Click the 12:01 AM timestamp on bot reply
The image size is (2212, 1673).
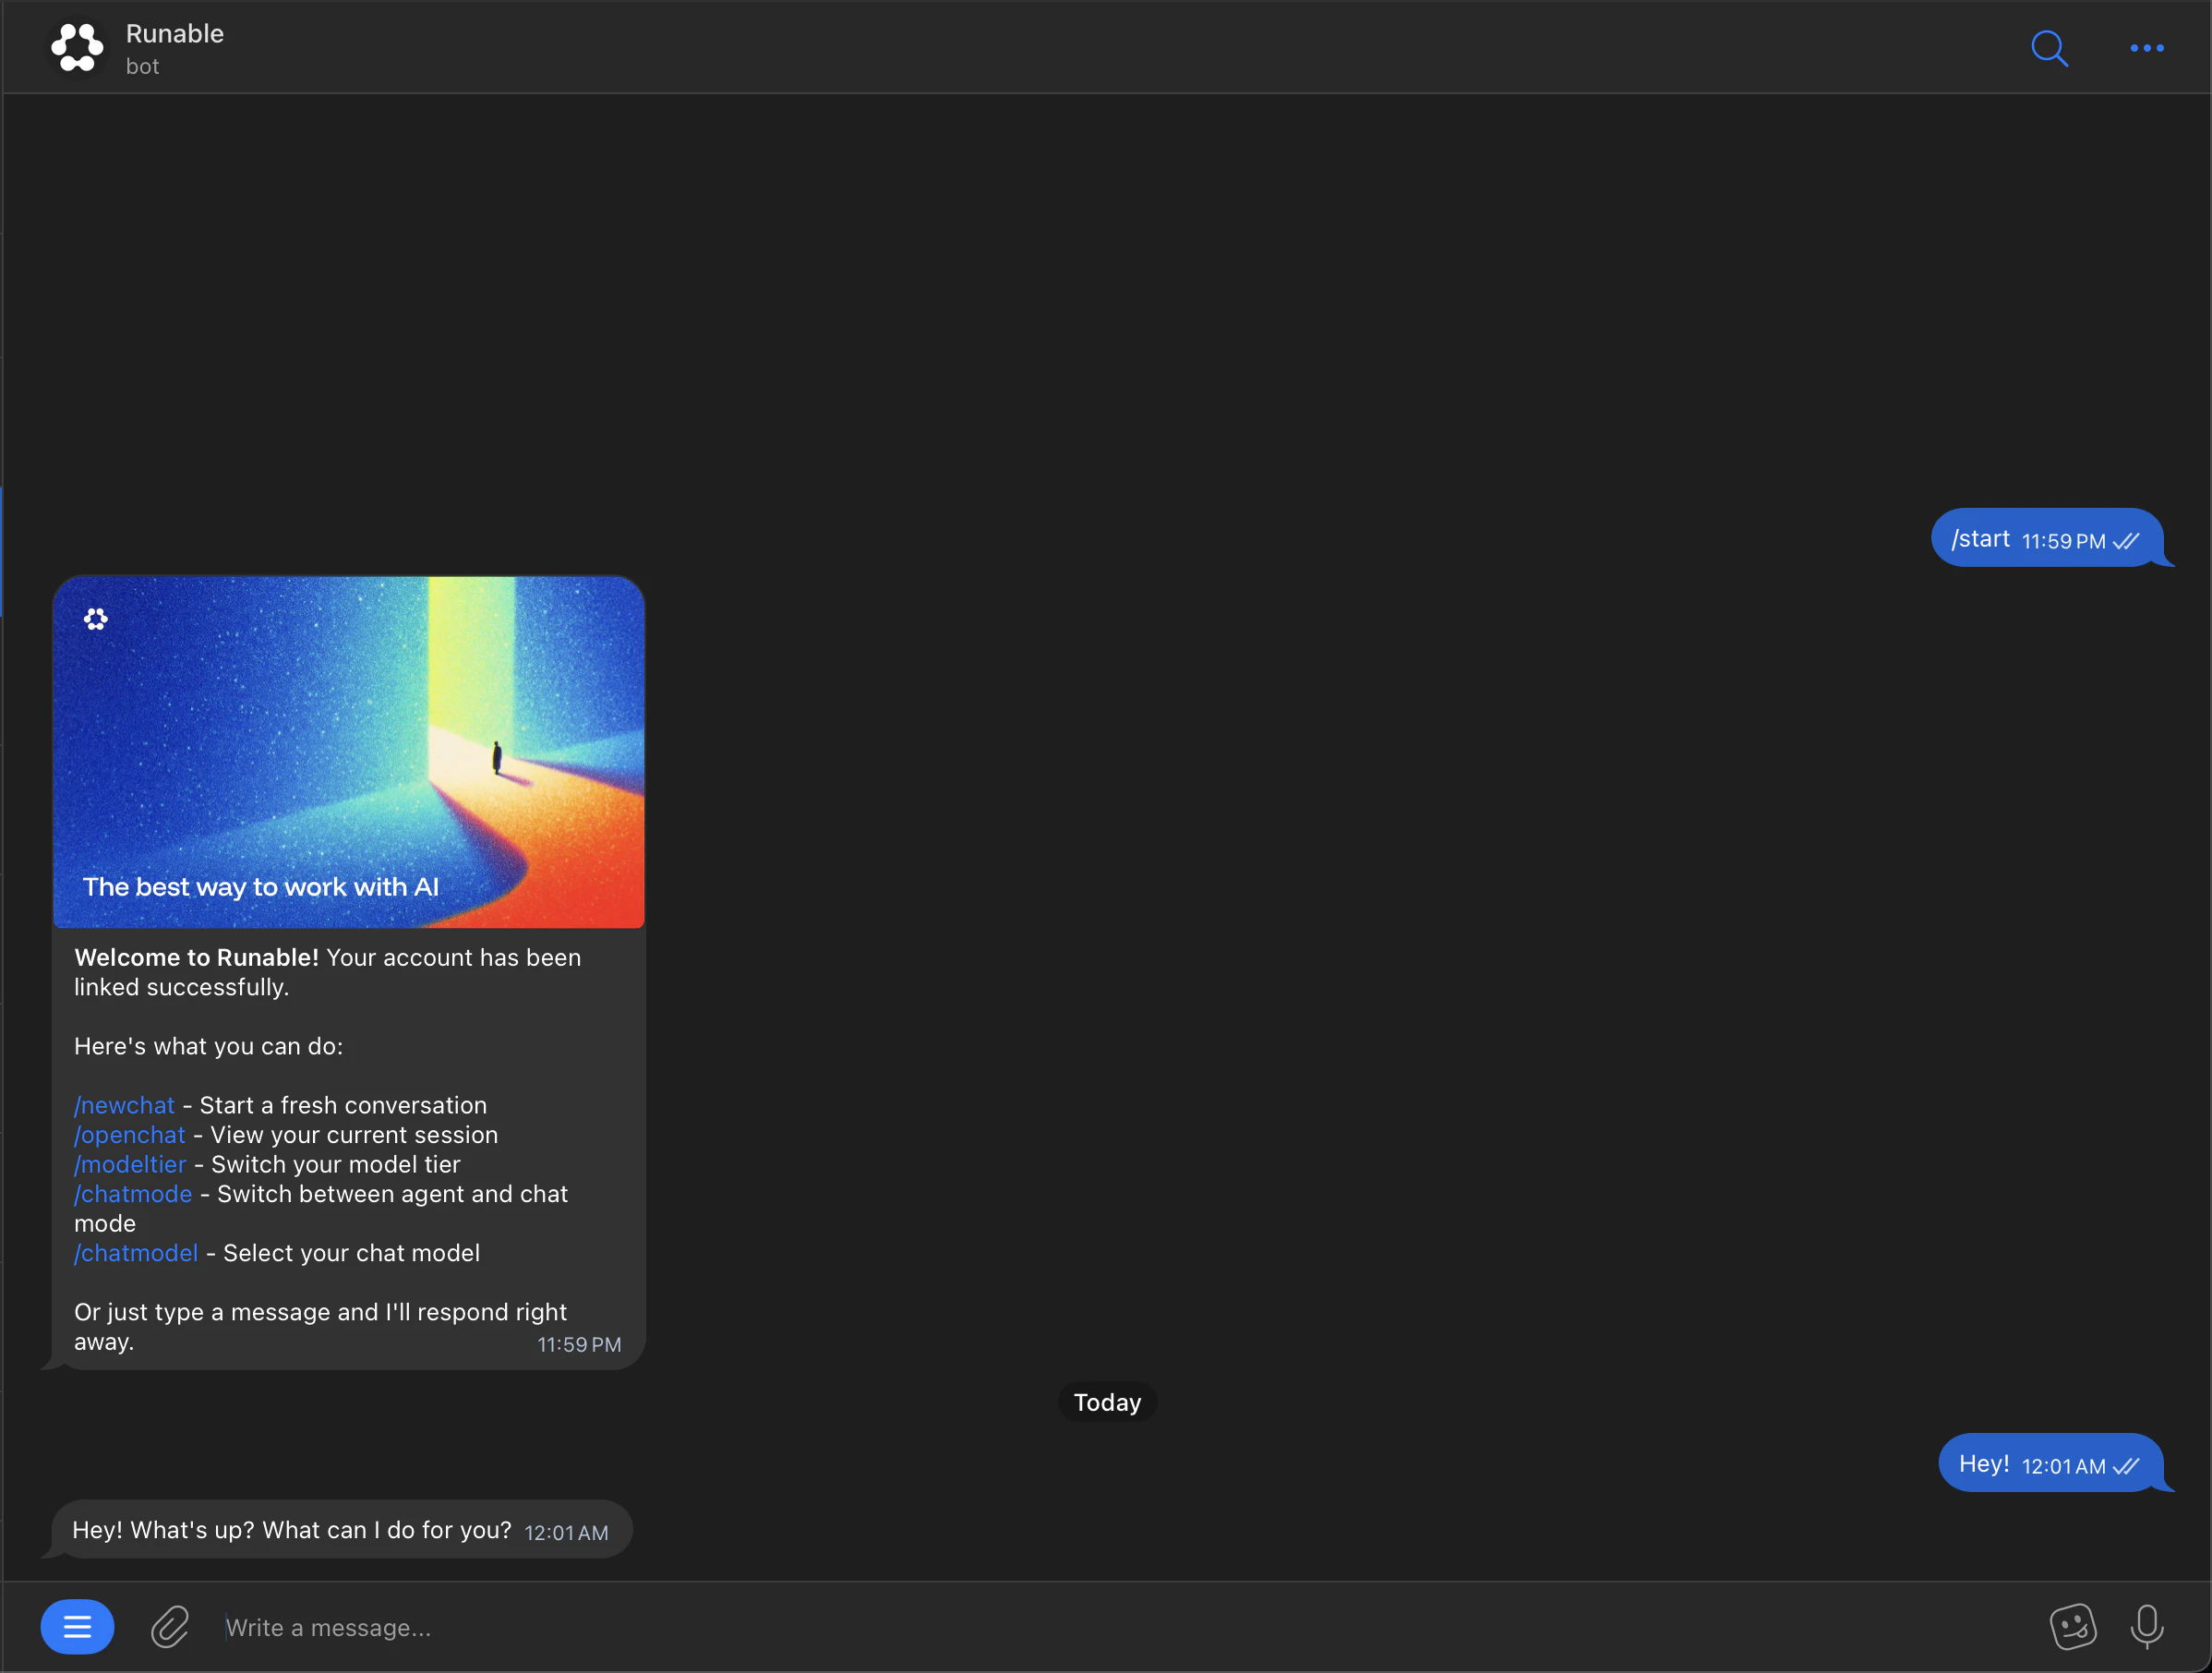point(566,1533)
